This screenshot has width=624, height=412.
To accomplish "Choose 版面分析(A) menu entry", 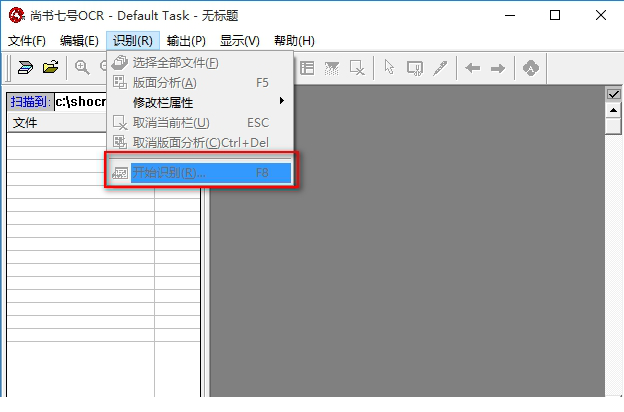I will [201, 83].
